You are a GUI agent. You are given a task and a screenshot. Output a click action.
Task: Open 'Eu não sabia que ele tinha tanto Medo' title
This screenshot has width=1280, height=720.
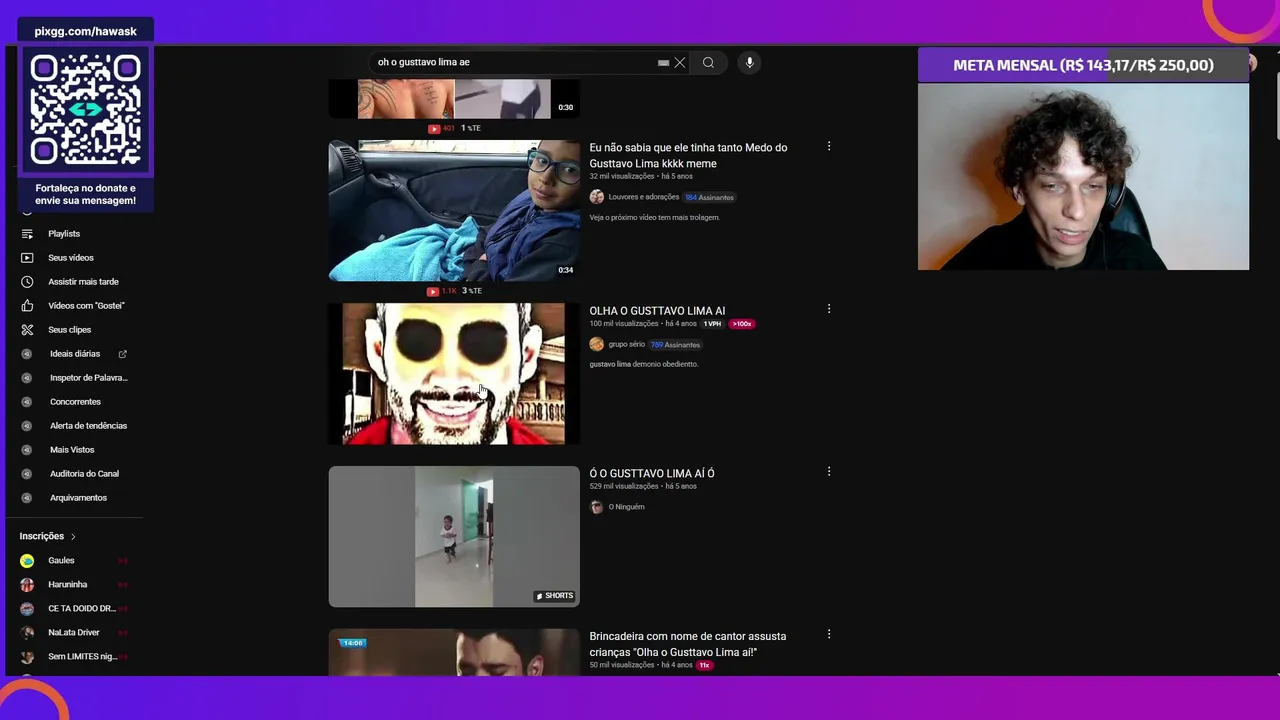[688, 155]
